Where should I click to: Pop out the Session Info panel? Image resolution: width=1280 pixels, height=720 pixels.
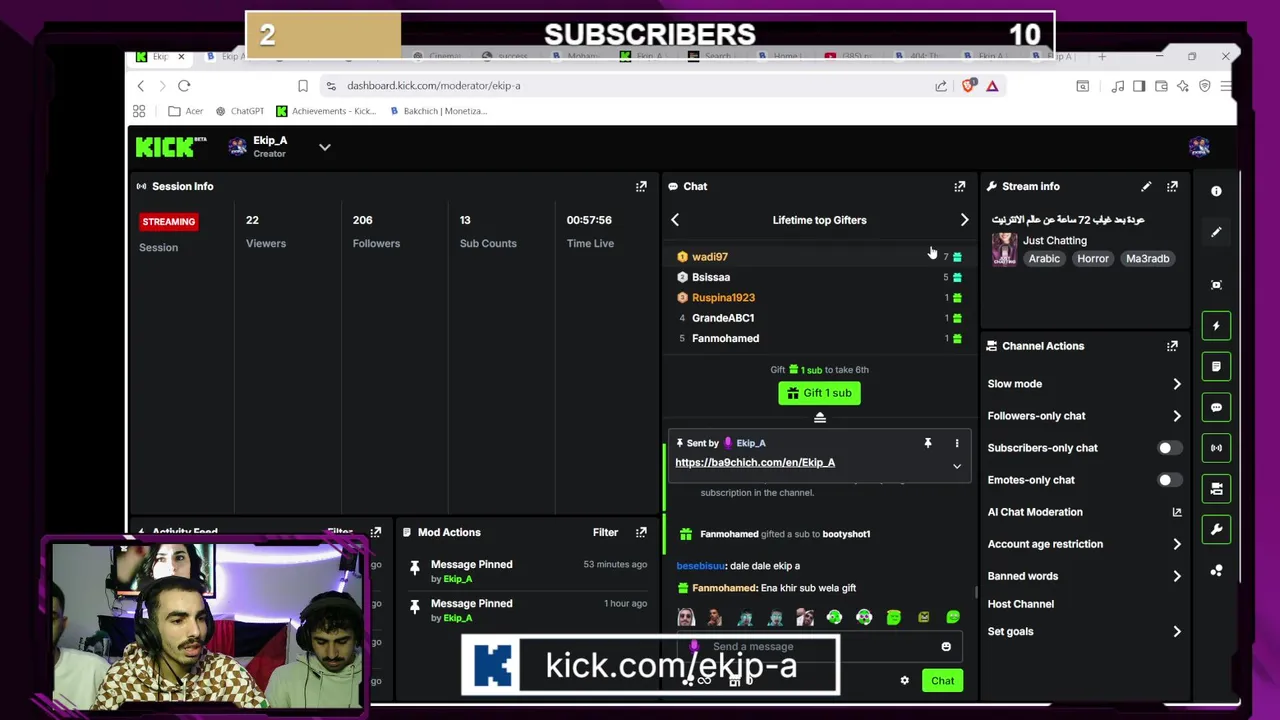point(641,186)
